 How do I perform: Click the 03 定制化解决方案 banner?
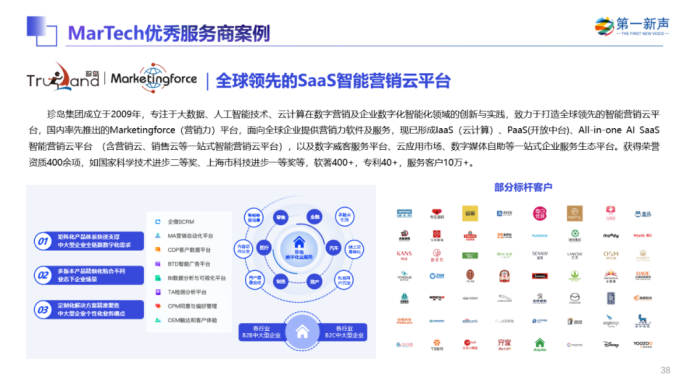(89, 310)
